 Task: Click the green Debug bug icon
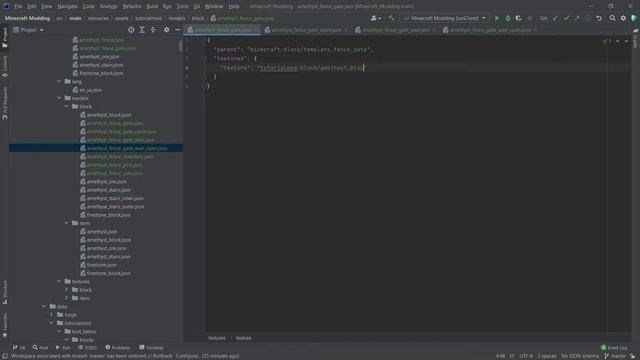[508, 18]
